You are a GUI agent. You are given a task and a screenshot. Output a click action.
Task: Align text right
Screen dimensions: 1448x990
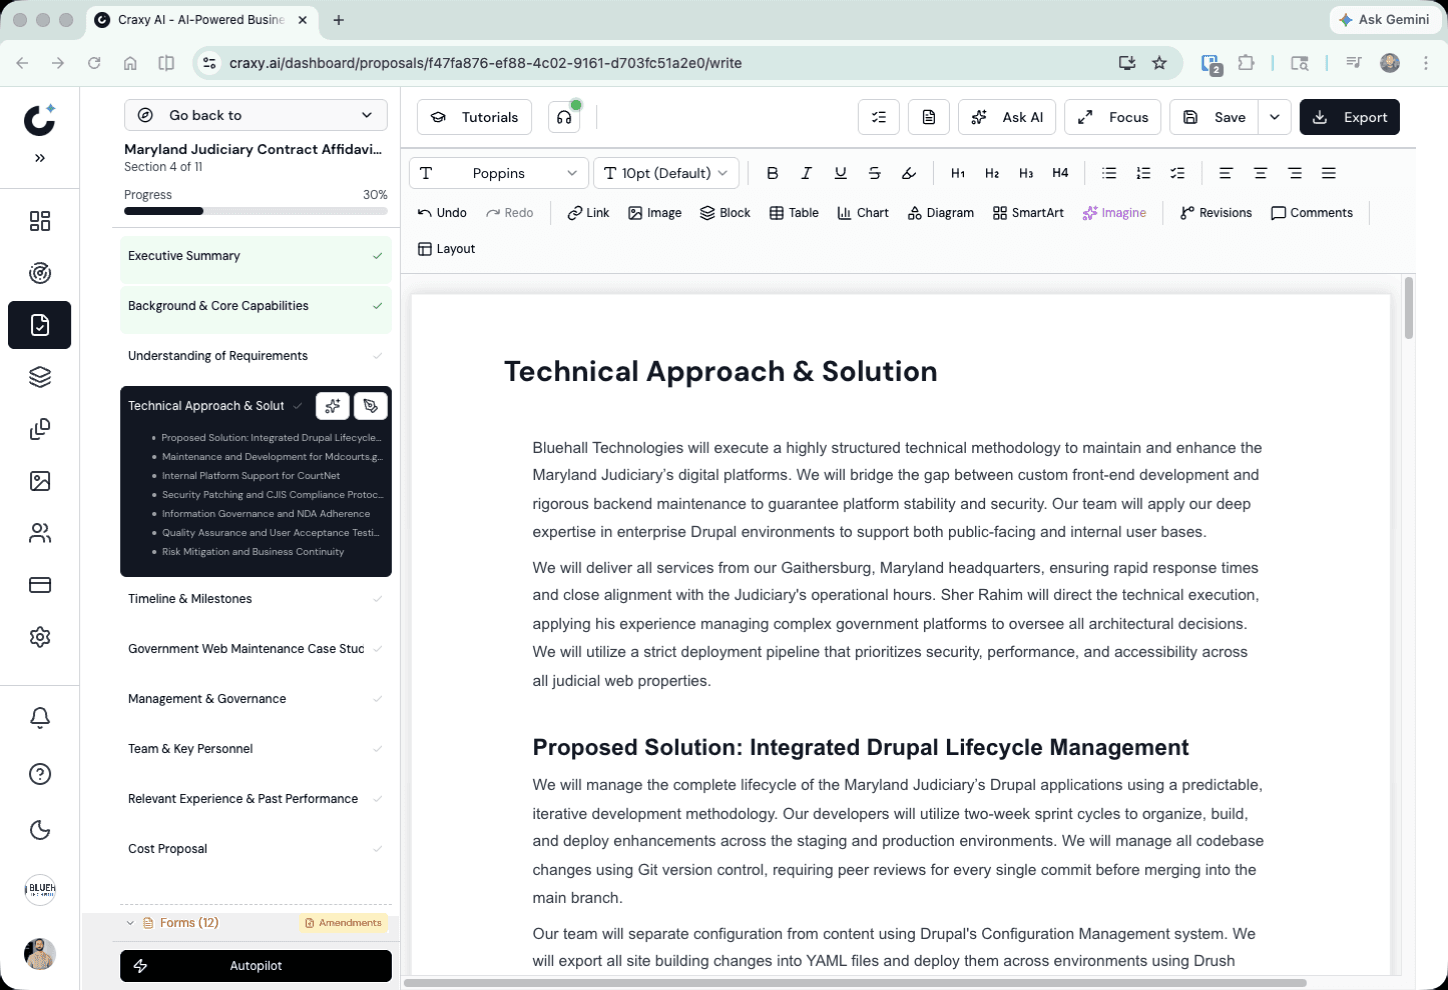coord(1294,173)
